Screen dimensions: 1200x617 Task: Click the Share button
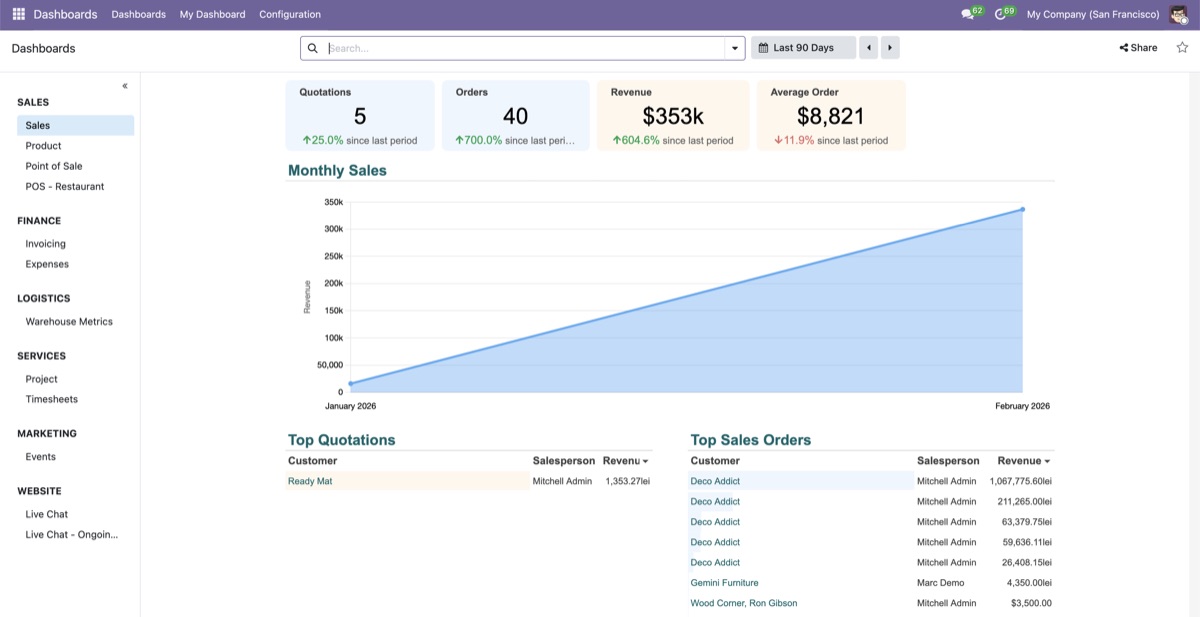tap(1139, 48)
